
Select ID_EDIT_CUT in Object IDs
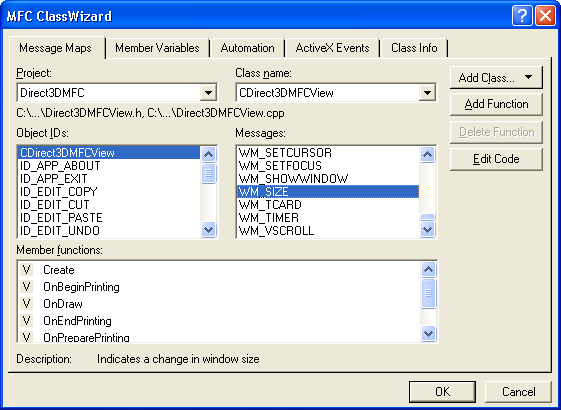coord(109,205)
